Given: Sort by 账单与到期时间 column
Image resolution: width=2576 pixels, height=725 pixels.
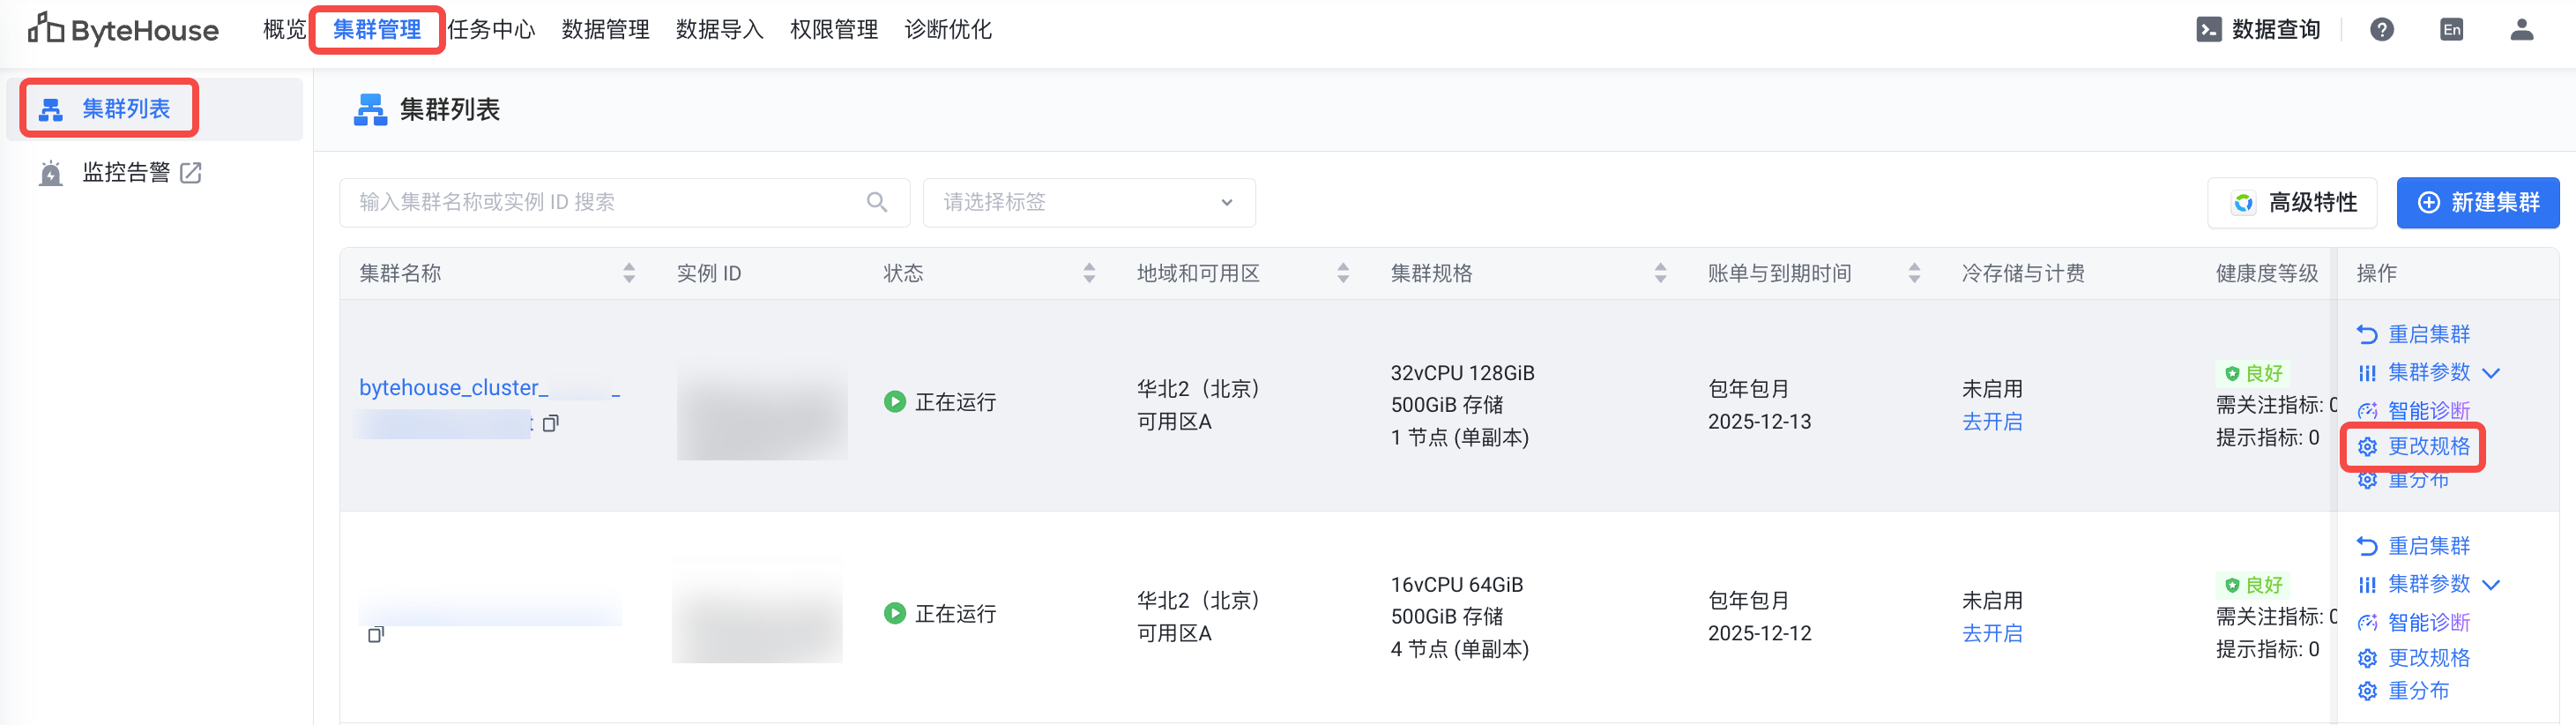Looking at the screenshot, I should point(1914,273).
